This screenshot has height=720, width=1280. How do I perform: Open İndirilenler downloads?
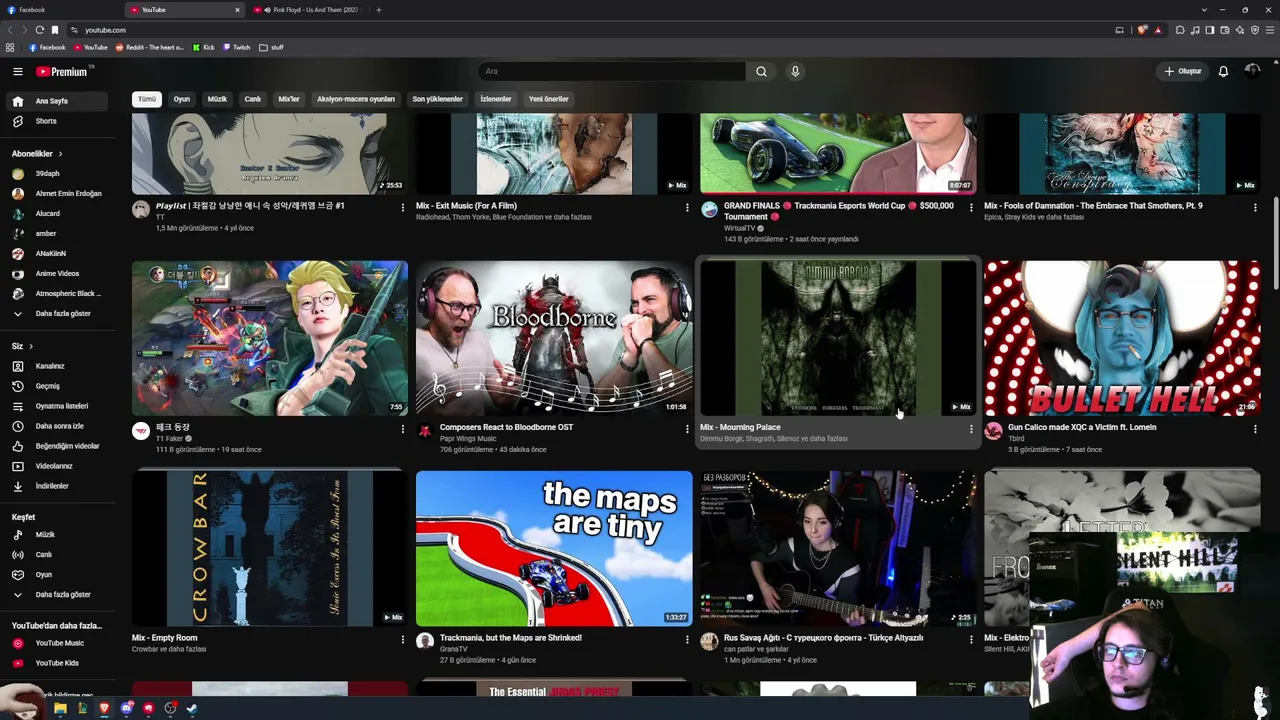pos(58,486)
